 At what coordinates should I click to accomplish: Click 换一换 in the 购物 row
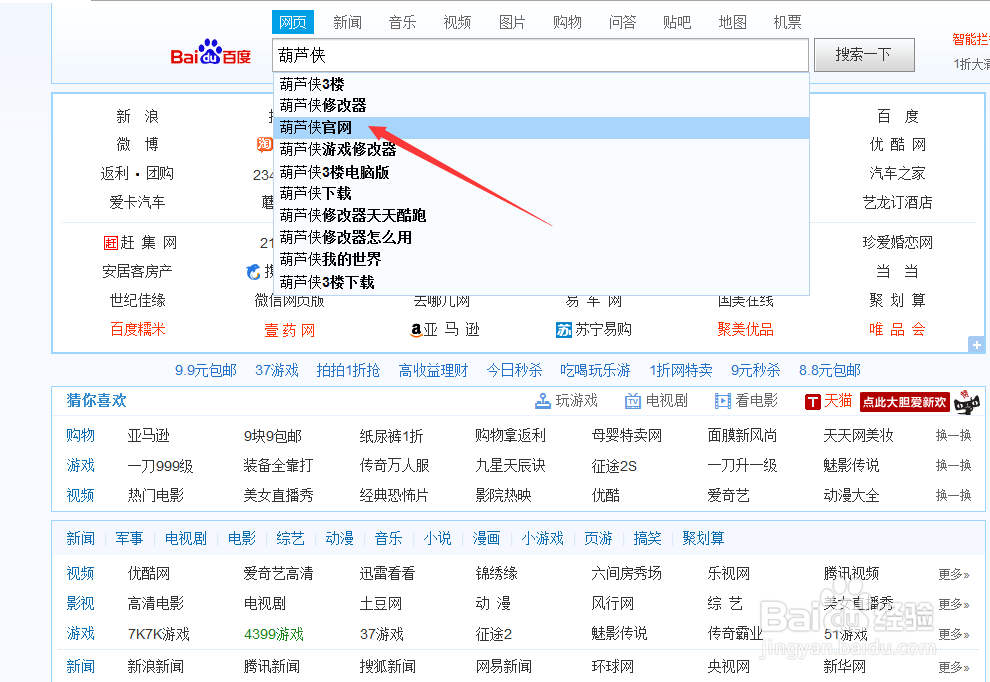click(953, 436)
